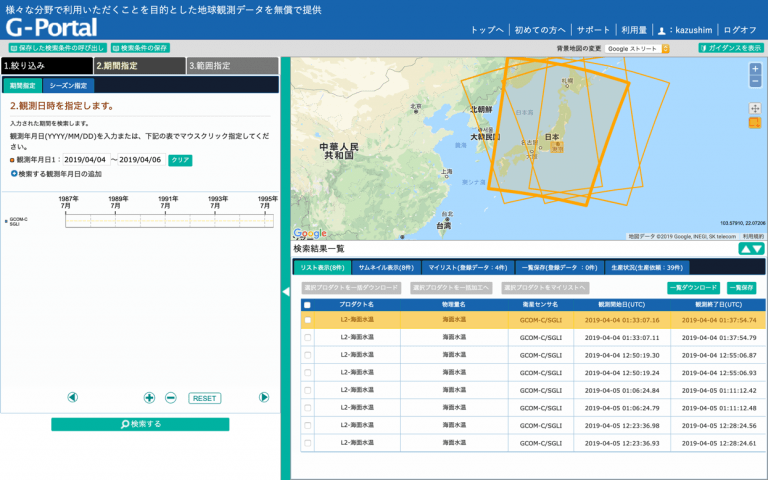
Task: Click 選択プロダクトを一括ダウンロード button
Action: [351, 288]
